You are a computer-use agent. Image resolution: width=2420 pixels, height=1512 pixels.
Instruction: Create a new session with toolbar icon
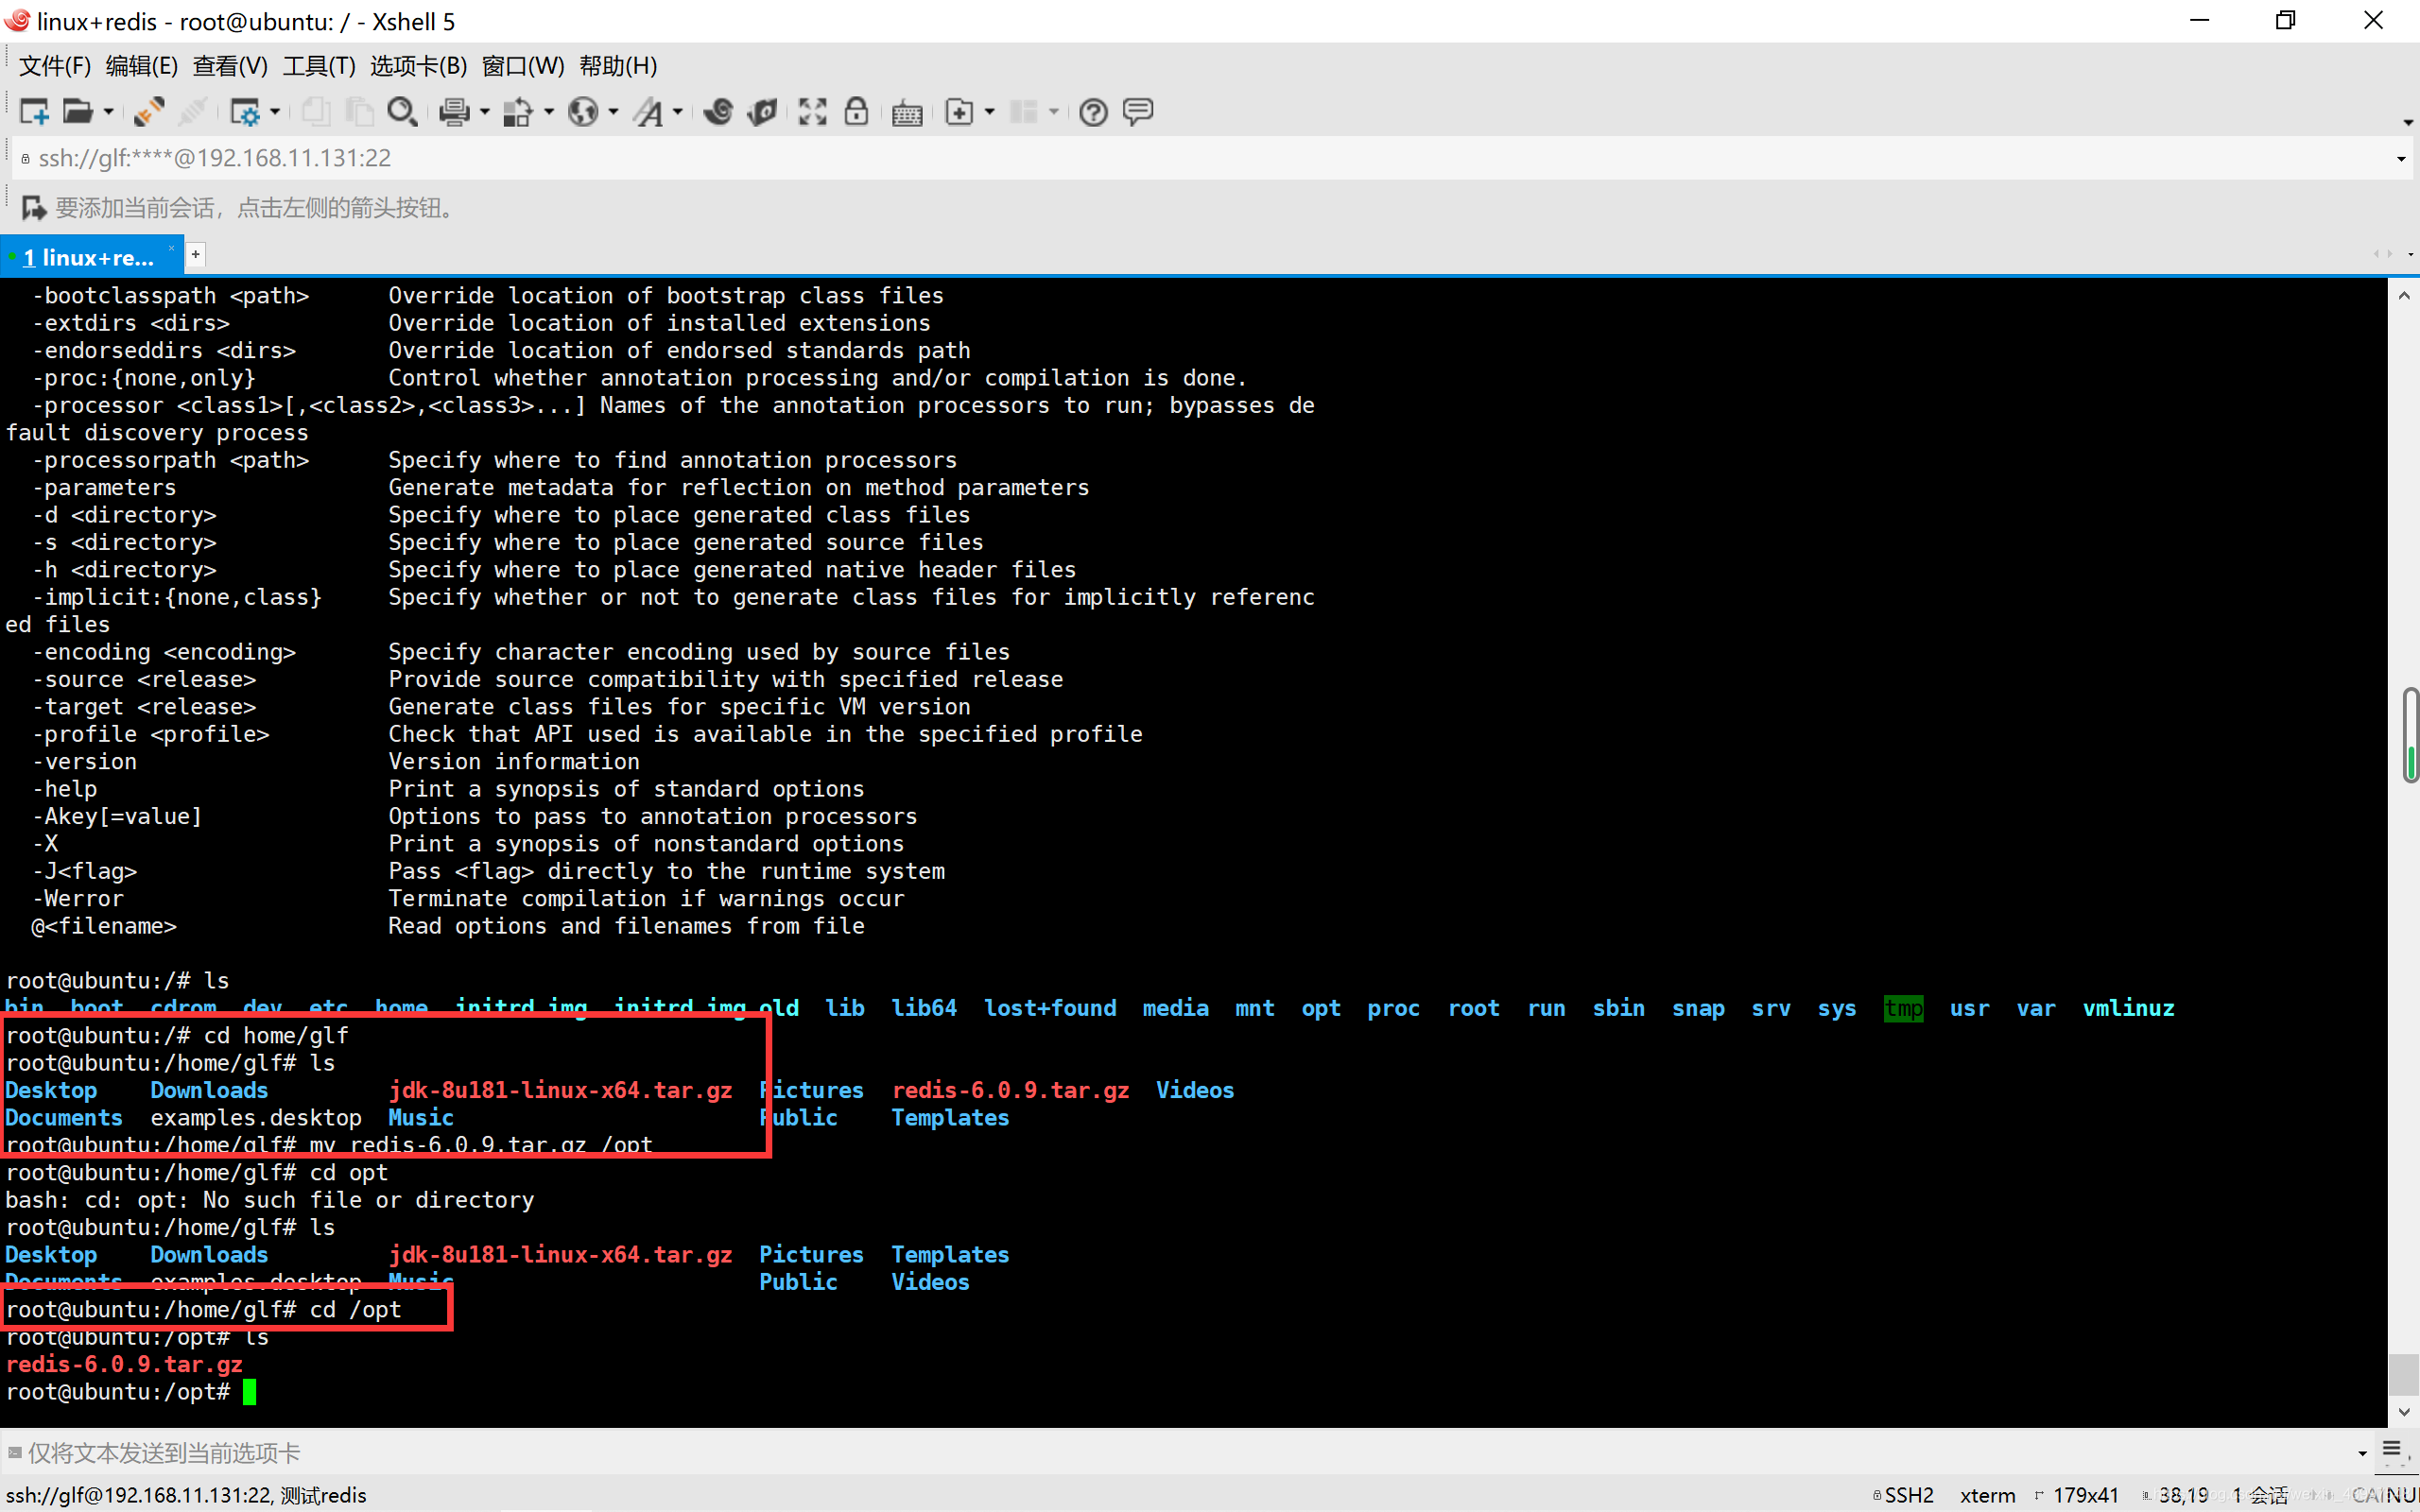pyautogui.click(x=34, y=112)
